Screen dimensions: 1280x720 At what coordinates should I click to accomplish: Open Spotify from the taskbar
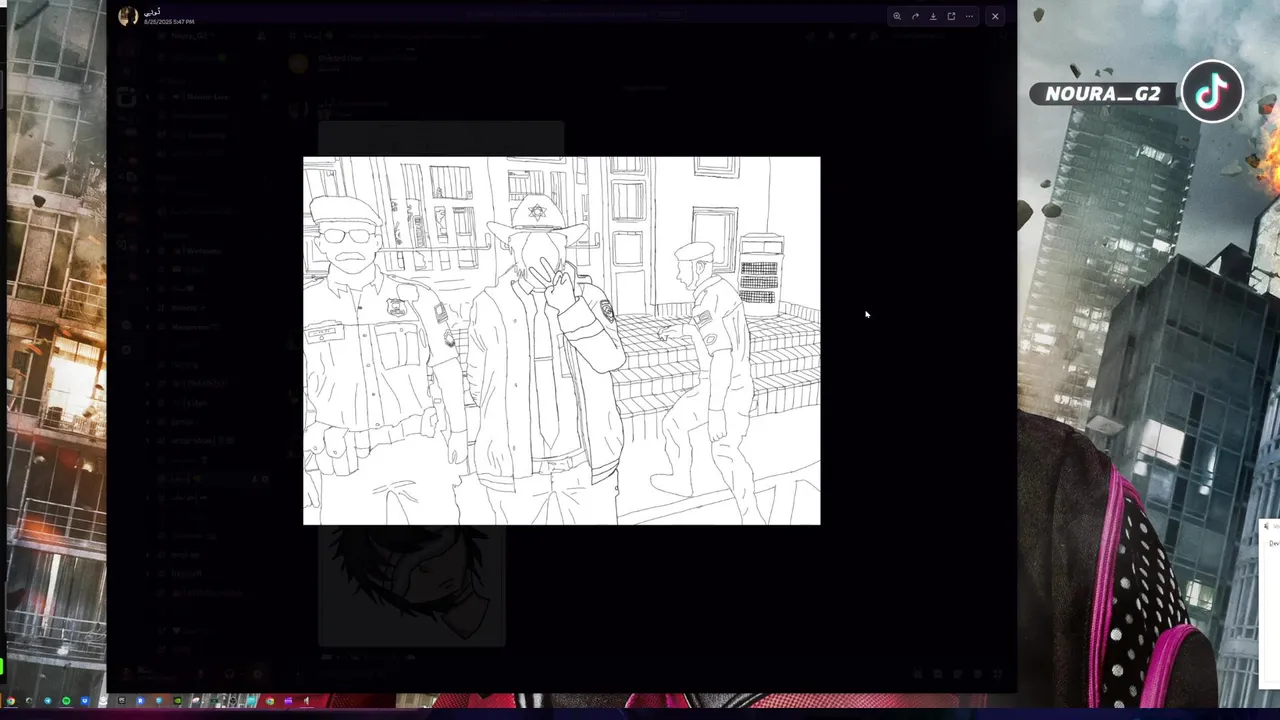[66, 701]
